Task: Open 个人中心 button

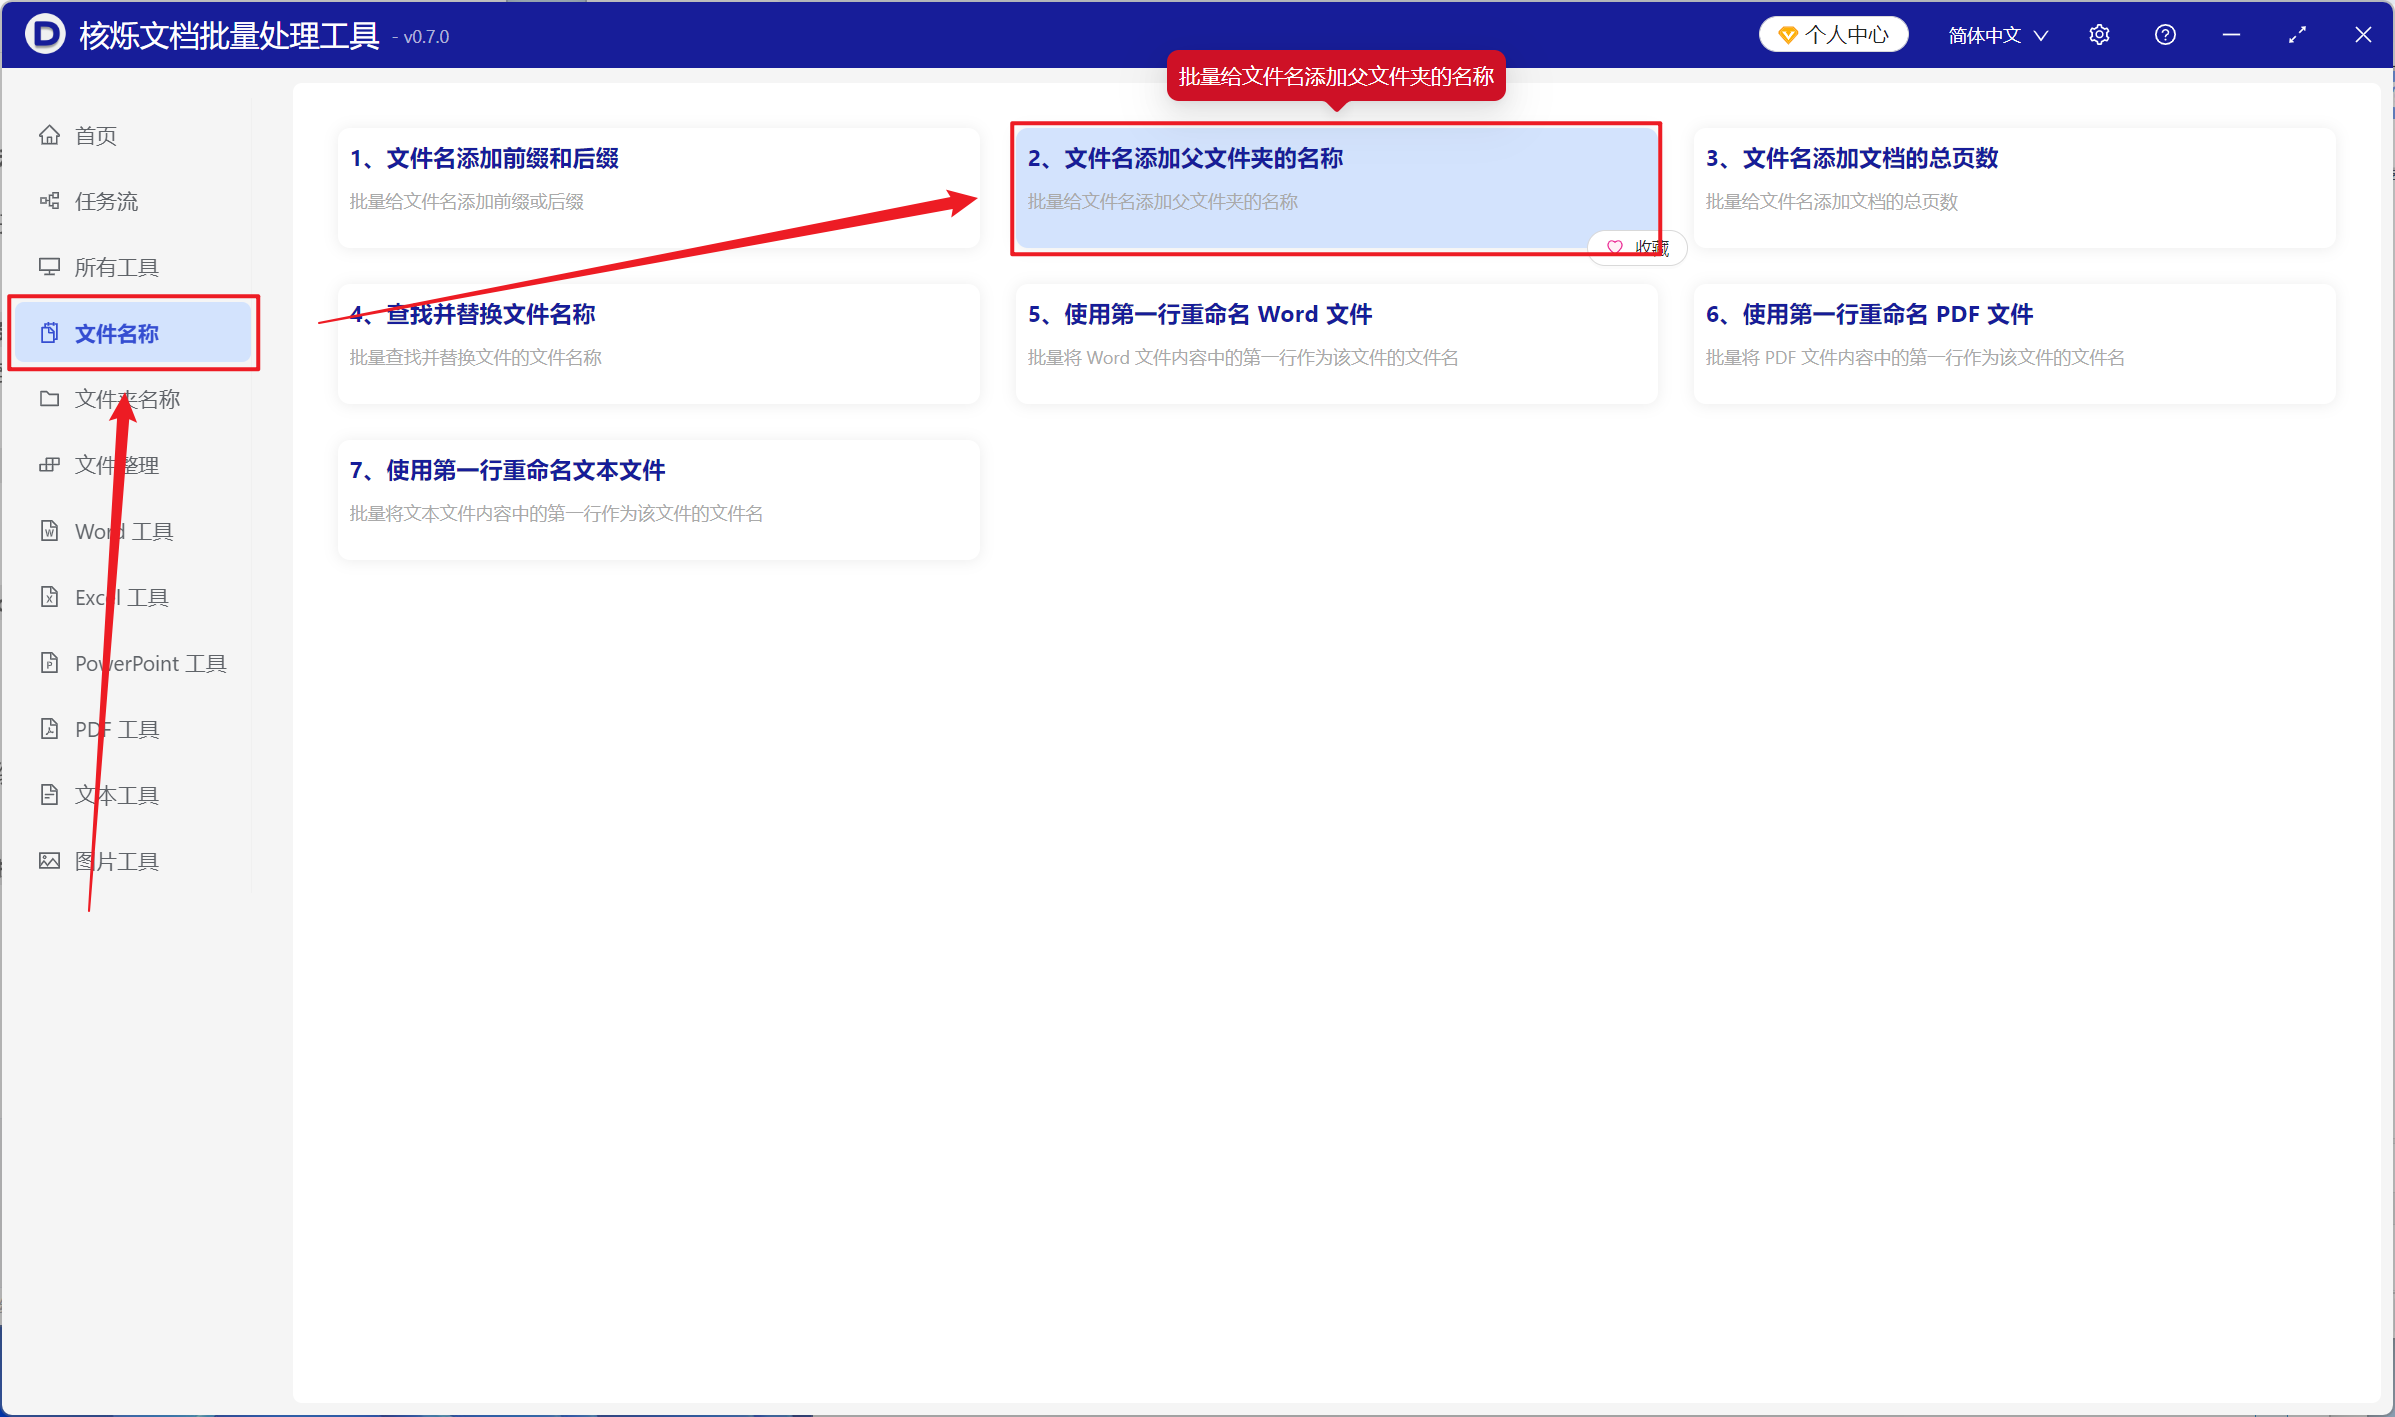Action: click(x=1833, y=35)
